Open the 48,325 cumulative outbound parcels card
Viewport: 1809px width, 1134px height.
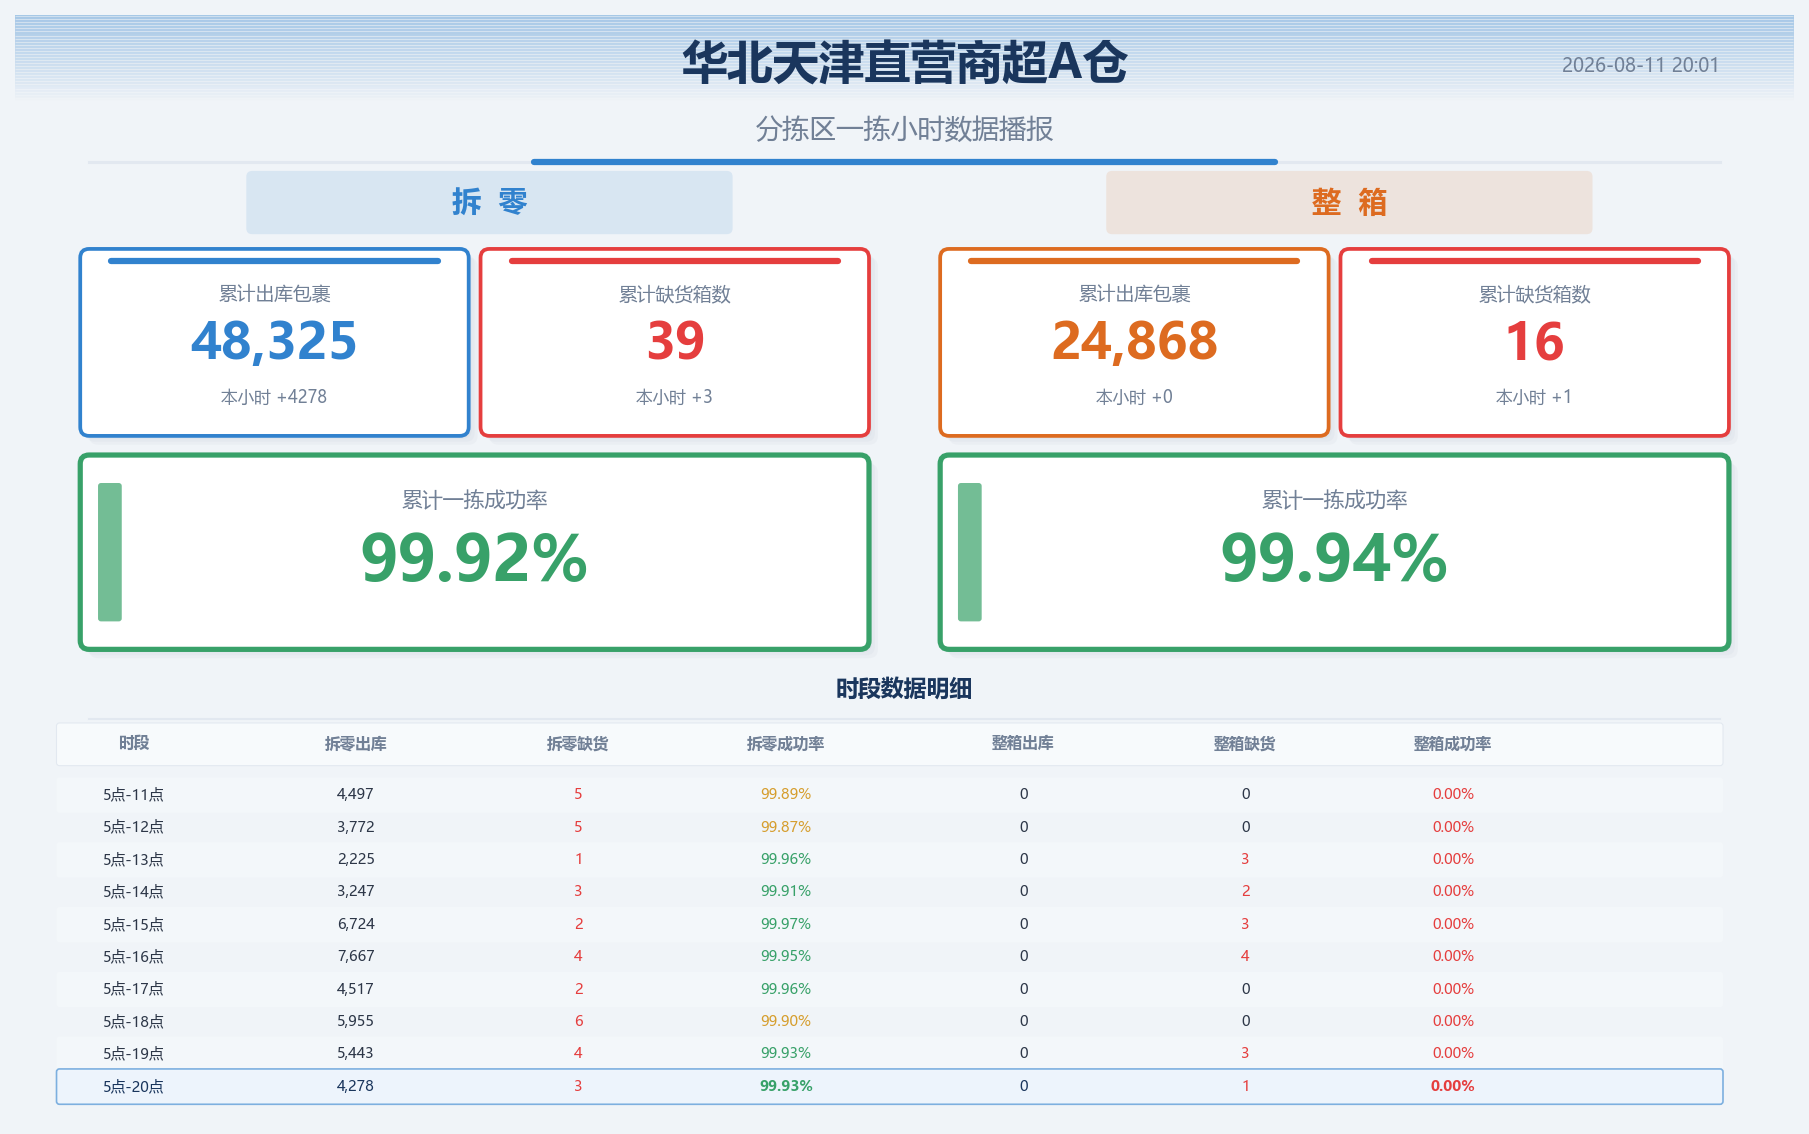(x=274, y=342)
